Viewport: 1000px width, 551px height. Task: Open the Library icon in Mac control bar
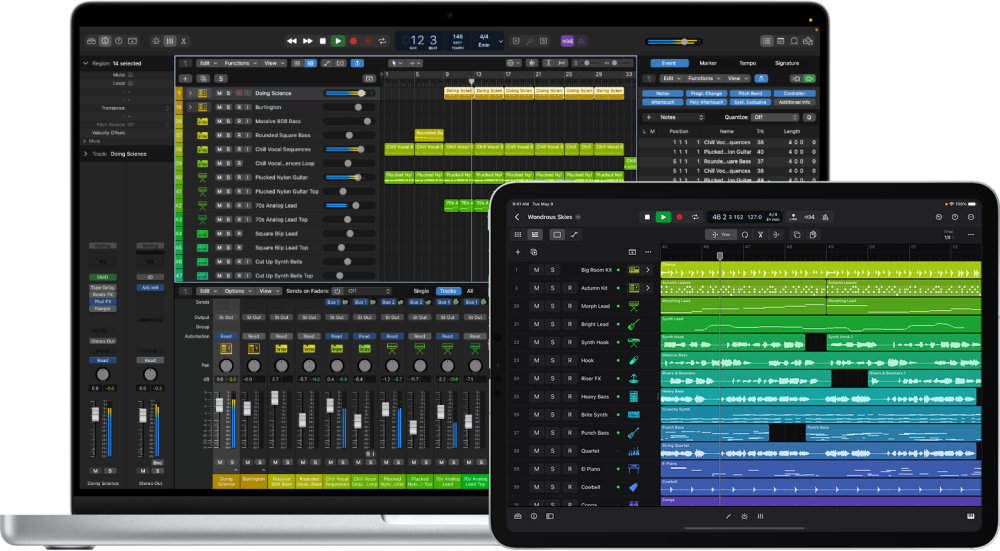click(92, 41)
